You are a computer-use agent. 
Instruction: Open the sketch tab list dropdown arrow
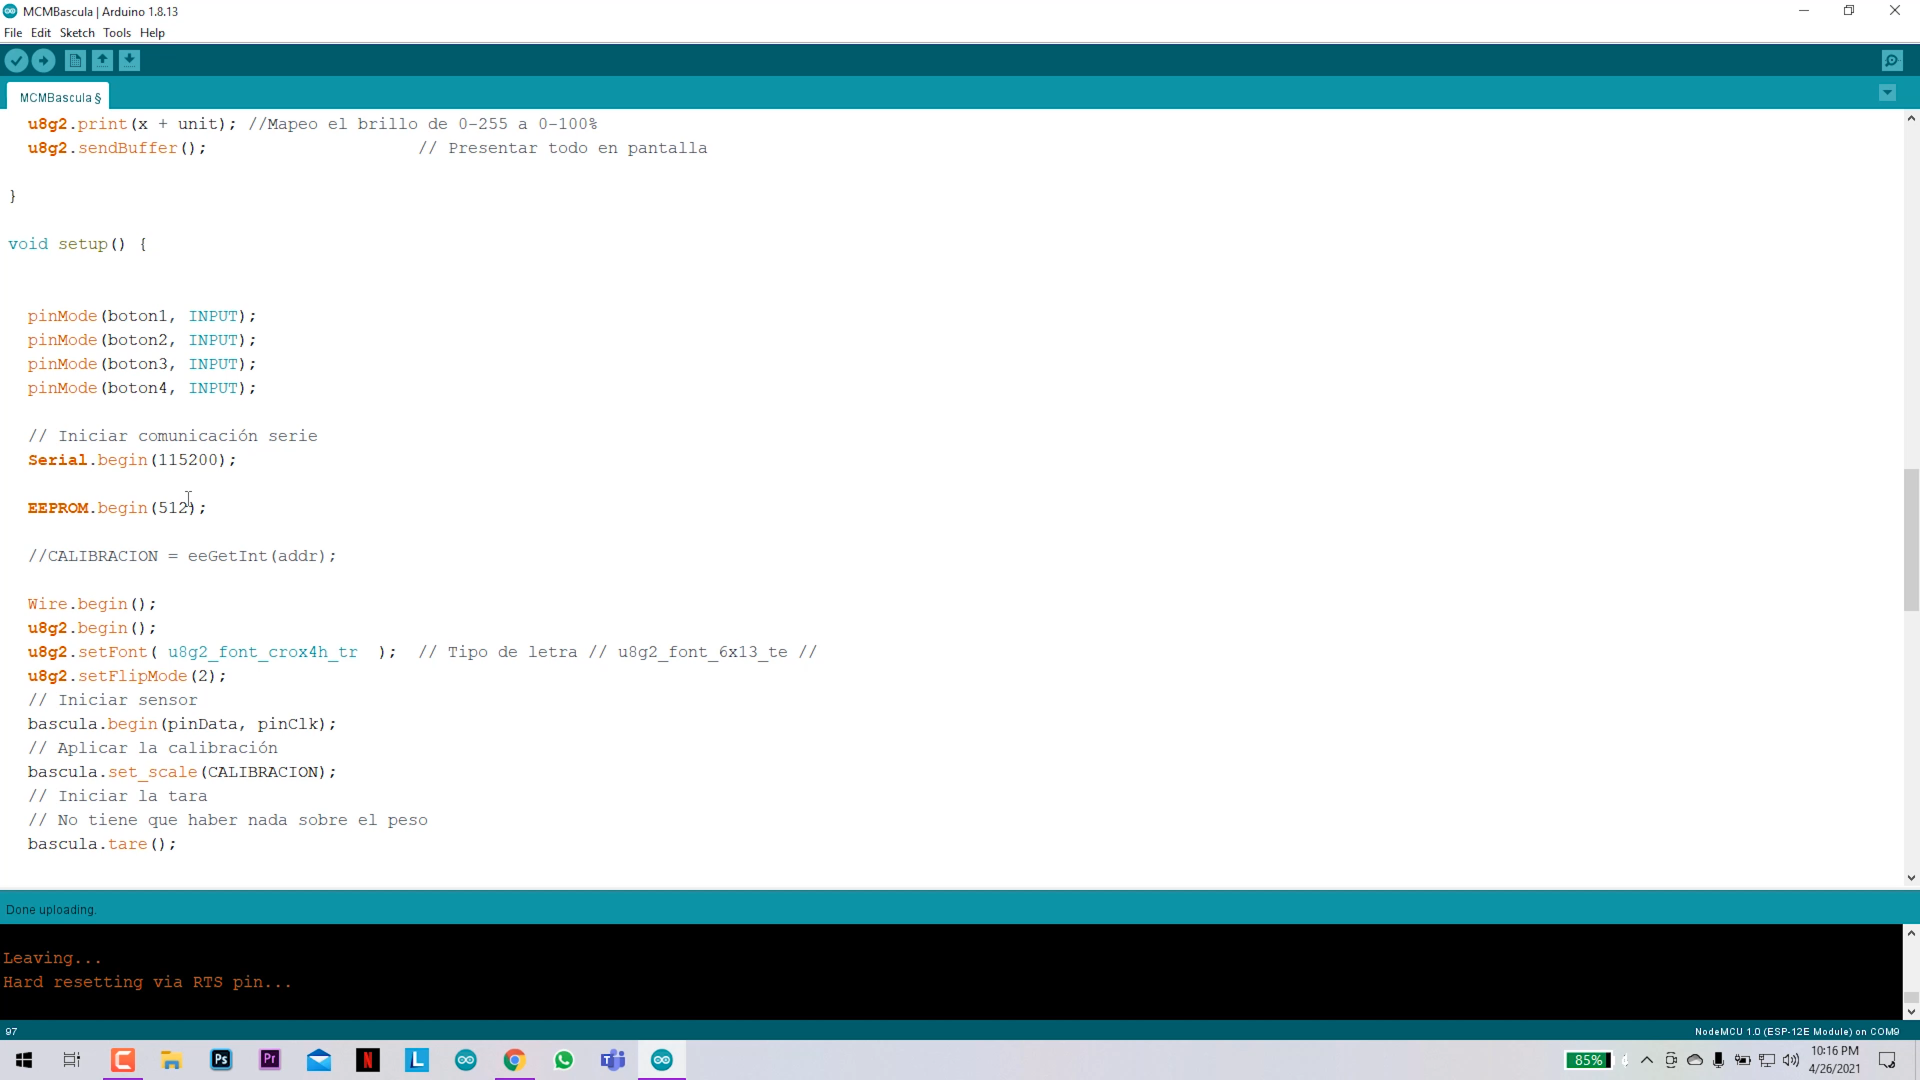[x=1887, y=92]
